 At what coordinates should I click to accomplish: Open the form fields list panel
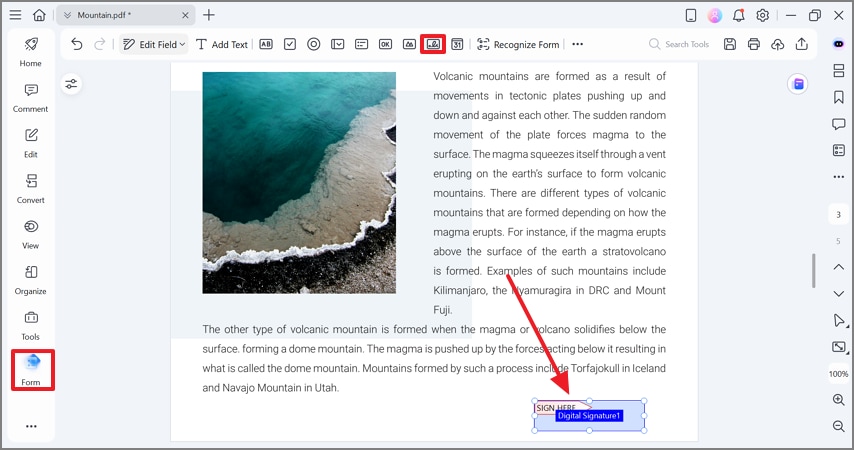(x=839, y=150)
